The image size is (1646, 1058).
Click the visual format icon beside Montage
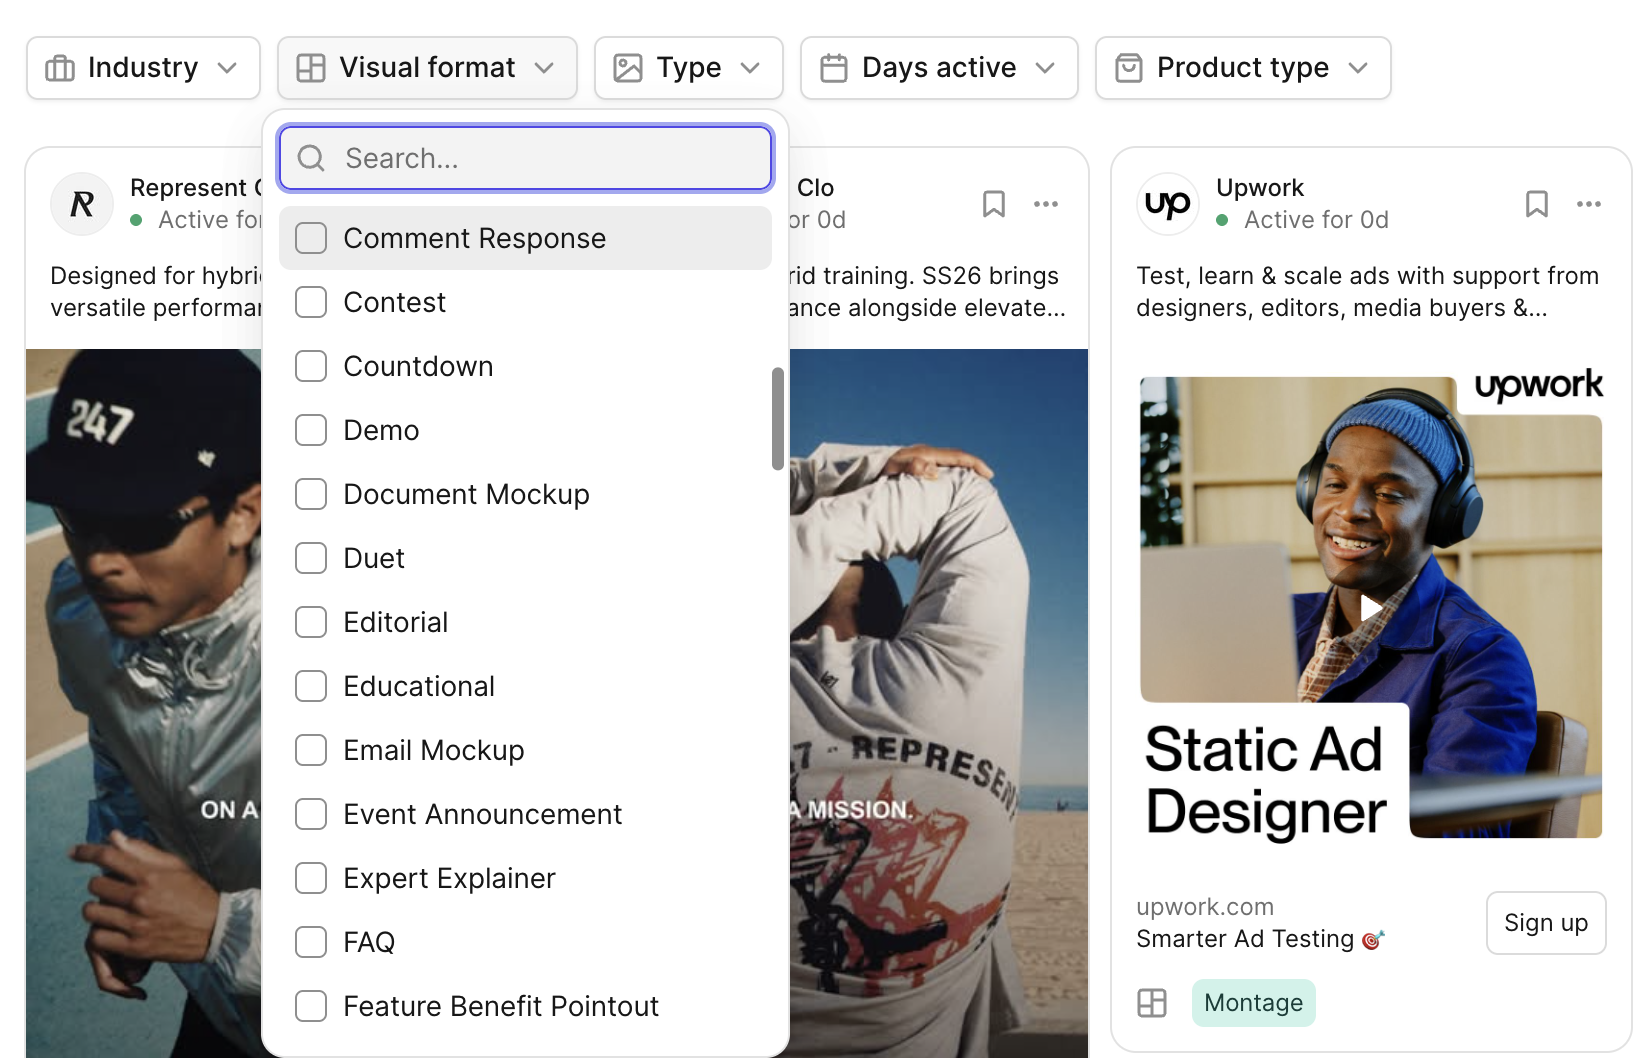click(1152, 1003)
